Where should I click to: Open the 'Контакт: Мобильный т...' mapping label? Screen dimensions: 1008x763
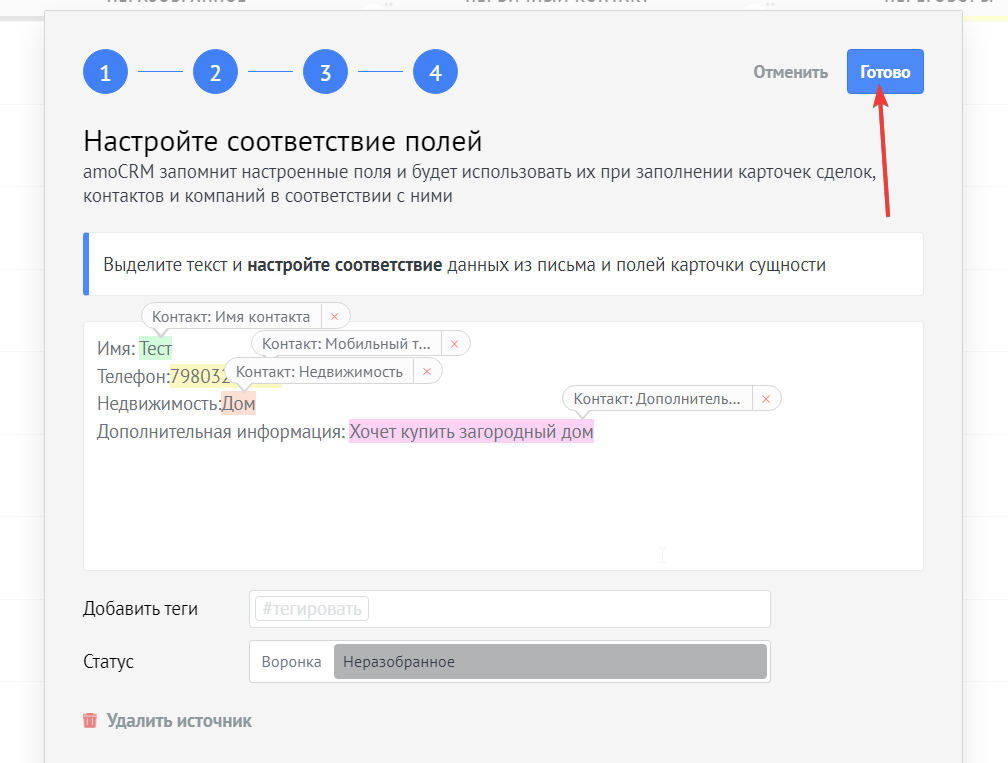tap(346, 344)
